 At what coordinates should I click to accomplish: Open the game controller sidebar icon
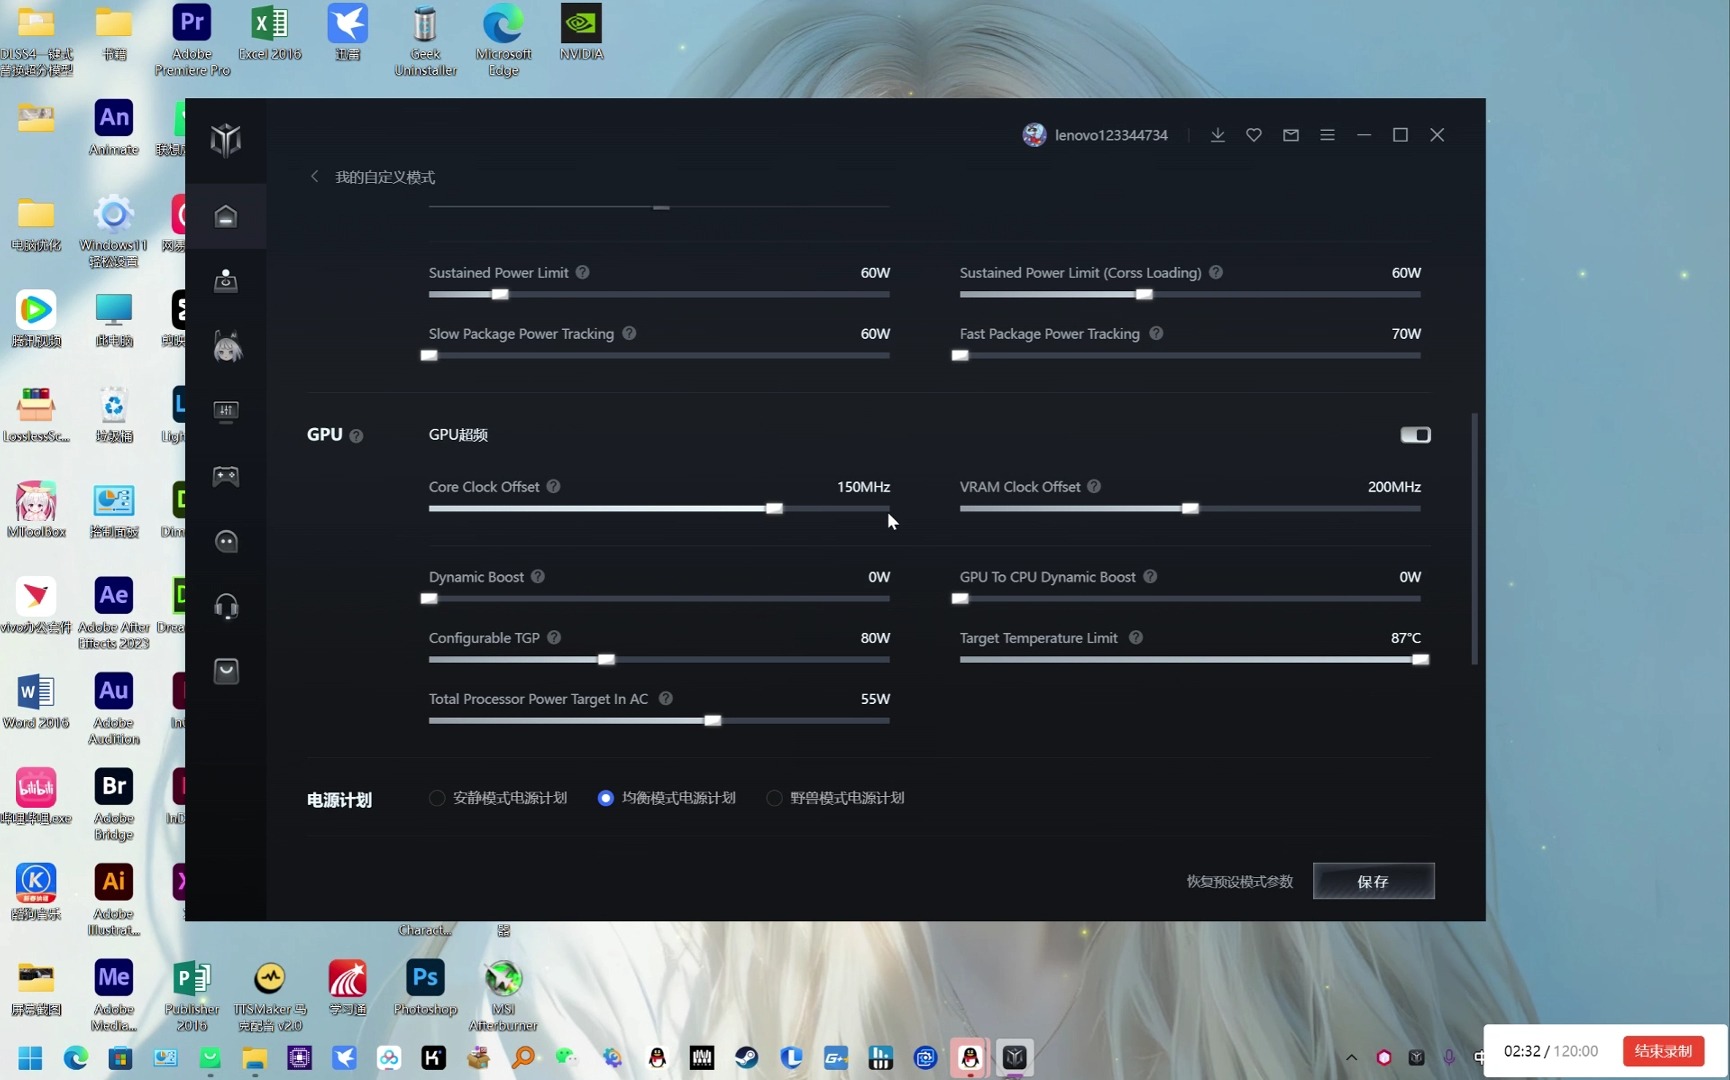click(226, 476)
